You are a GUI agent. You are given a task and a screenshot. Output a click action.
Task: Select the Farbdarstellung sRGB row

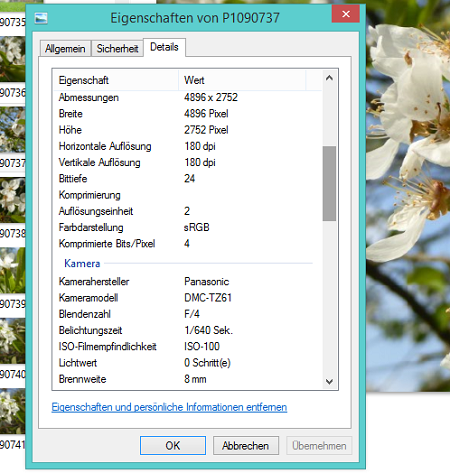tap(188, 227)
